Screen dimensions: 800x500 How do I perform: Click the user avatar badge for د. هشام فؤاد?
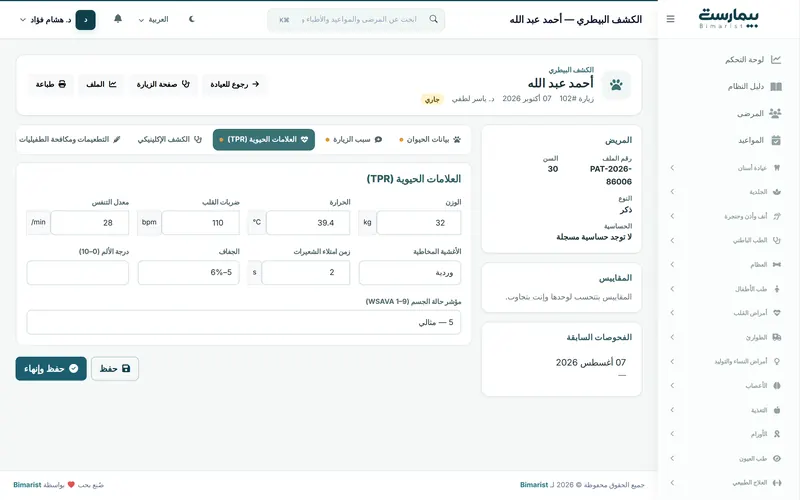click(x=86, y=20)
